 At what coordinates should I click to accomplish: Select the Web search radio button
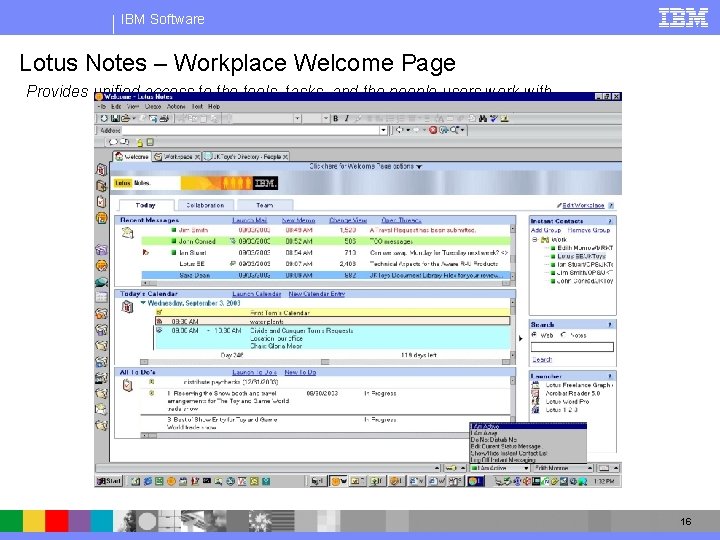534,335
